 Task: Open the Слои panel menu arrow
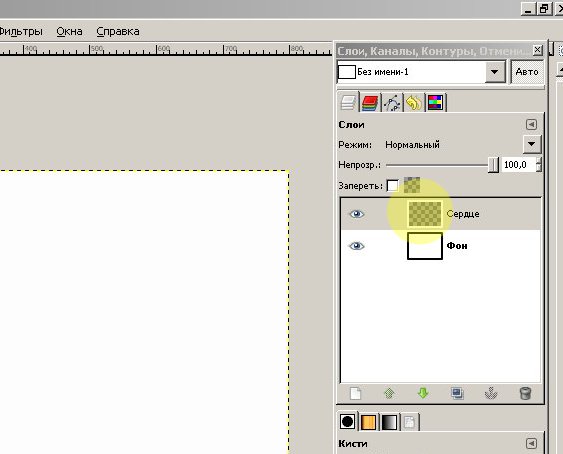point(531,124)
